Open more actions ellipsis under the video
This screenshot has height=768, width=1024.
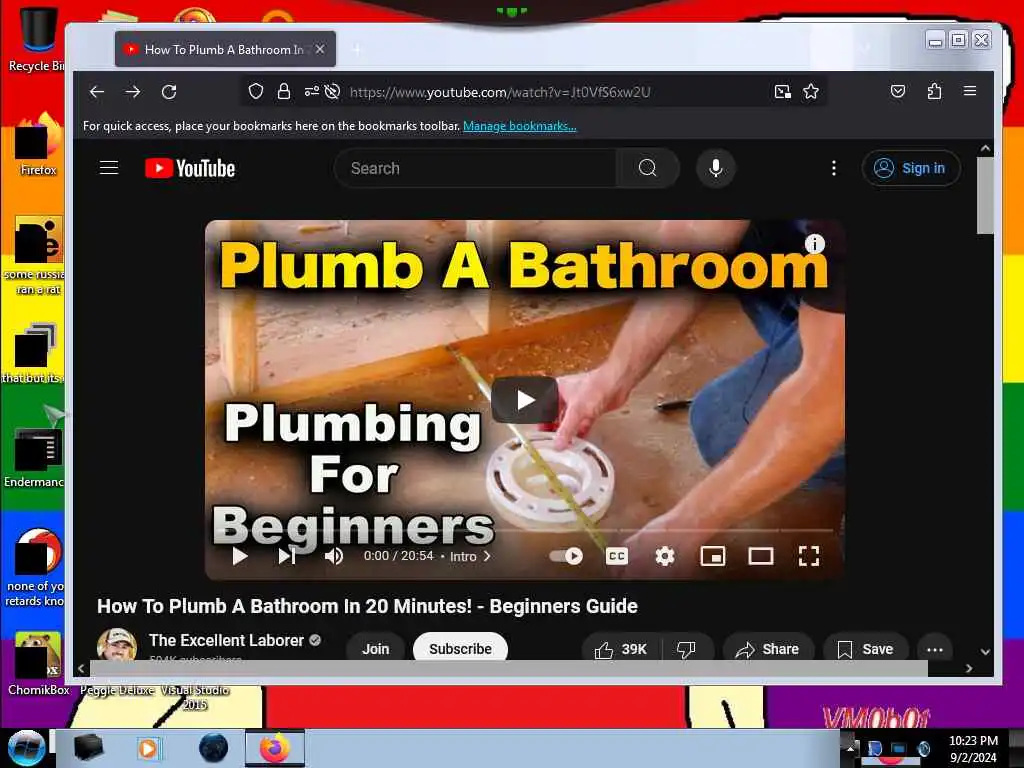click(x=935, y=649)
